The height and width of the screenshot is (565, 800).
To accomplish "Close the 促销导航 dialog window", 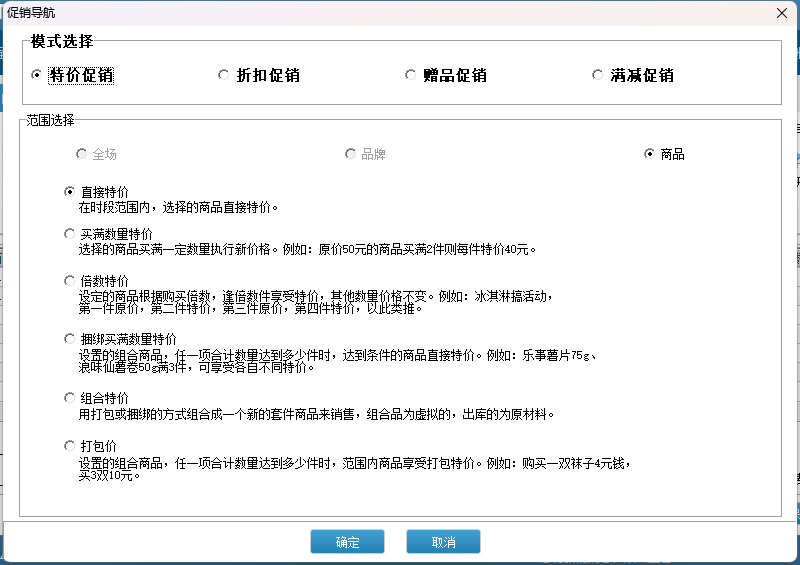I will (779, 12).
